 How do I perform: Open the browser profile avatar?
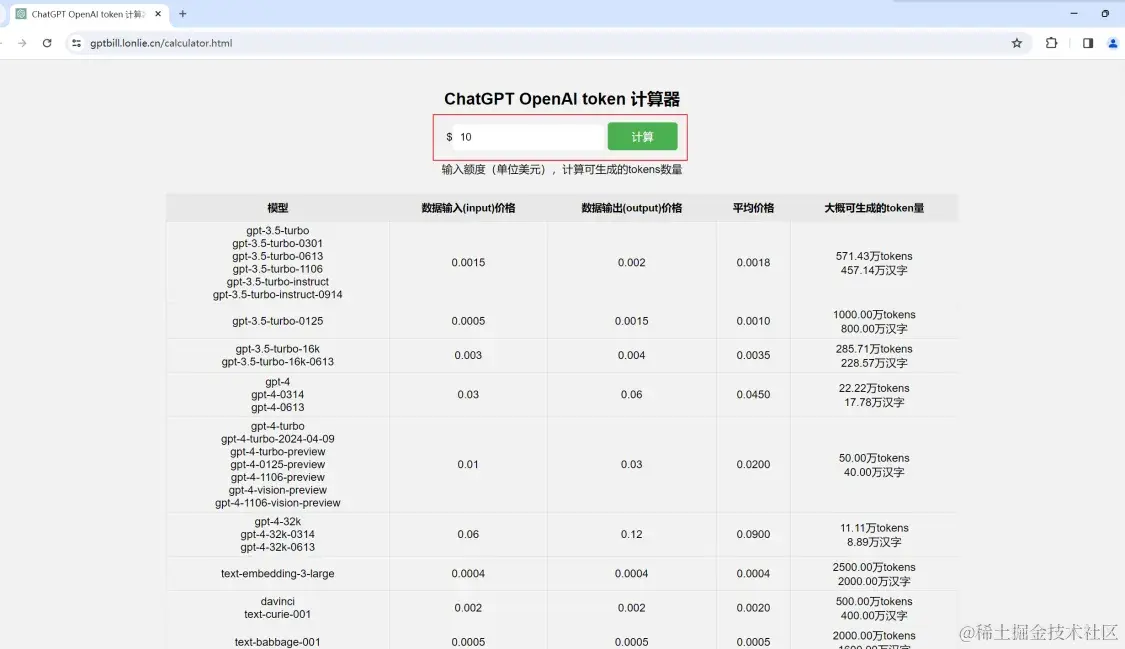click(x=1113, y=43)
